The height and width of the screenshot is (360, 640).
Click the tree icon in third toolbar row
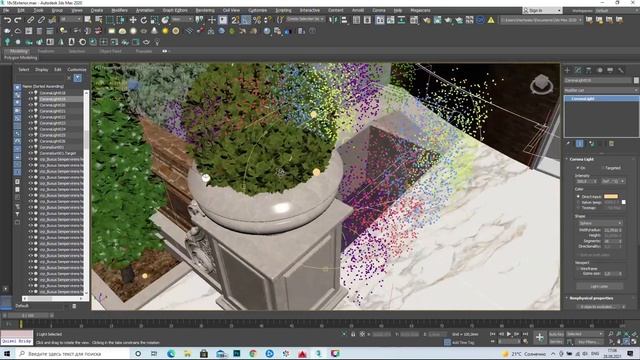(x=7, y=42)
